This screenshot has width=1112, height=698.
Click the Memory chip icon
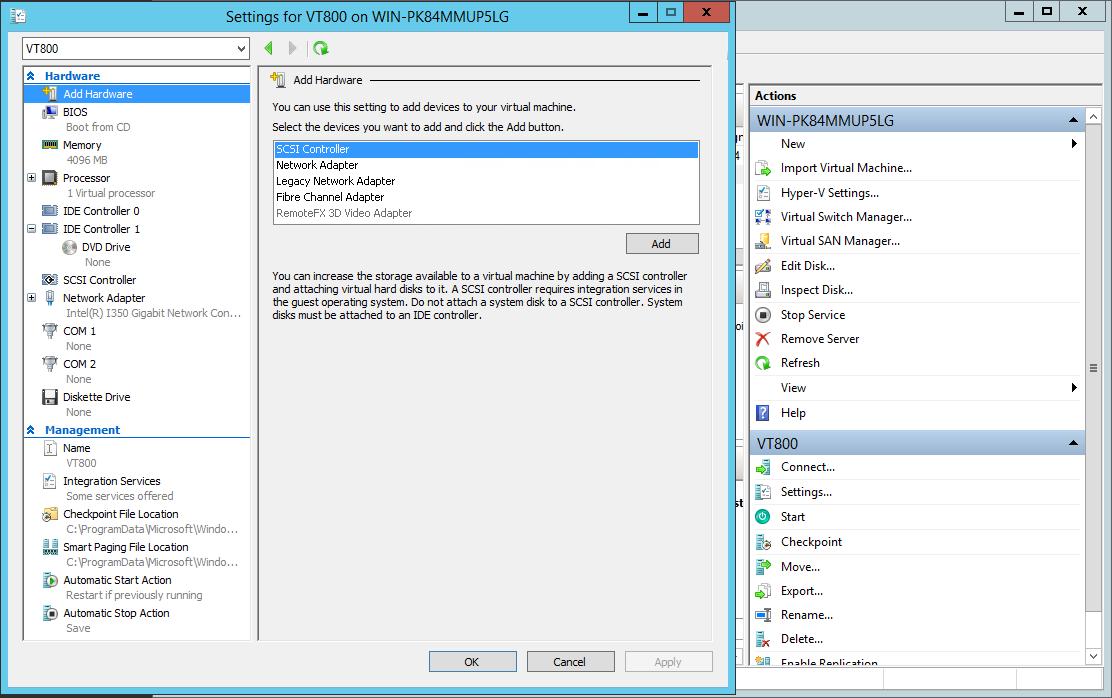tap(50, 145)
